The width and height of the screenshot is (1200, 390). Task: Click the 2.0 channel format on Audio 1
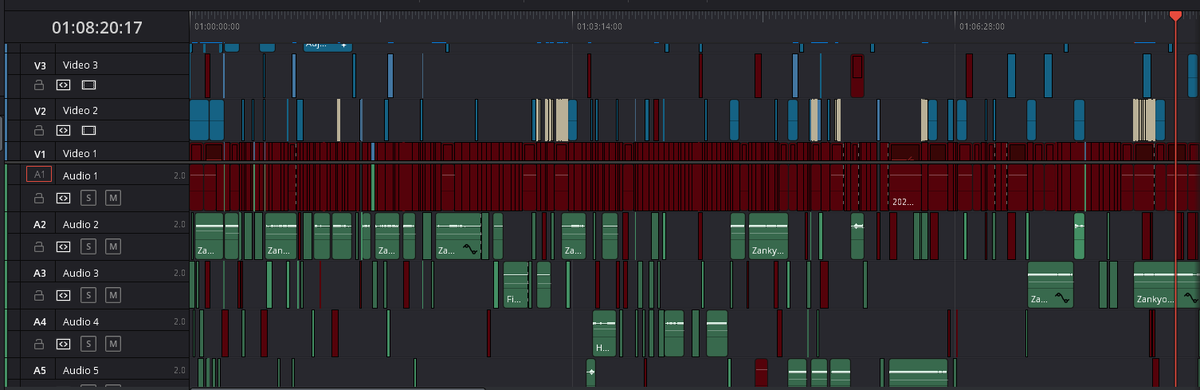(x=180, y=175)
